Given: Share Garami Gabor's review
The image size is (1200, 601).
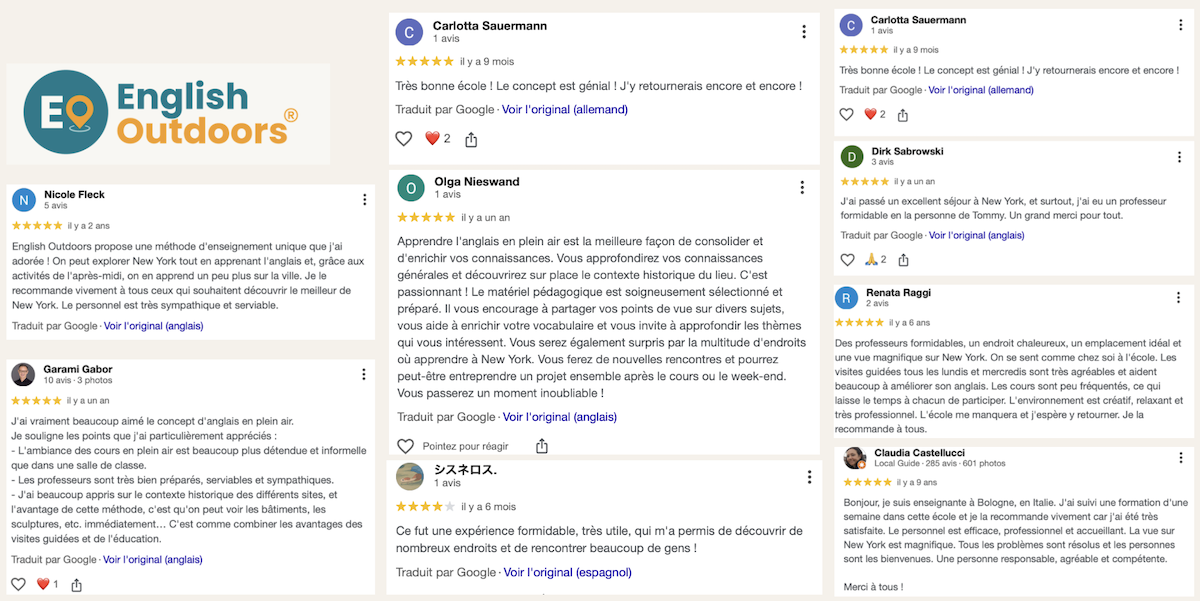Looking at the screenshot, I should (77, 584).
